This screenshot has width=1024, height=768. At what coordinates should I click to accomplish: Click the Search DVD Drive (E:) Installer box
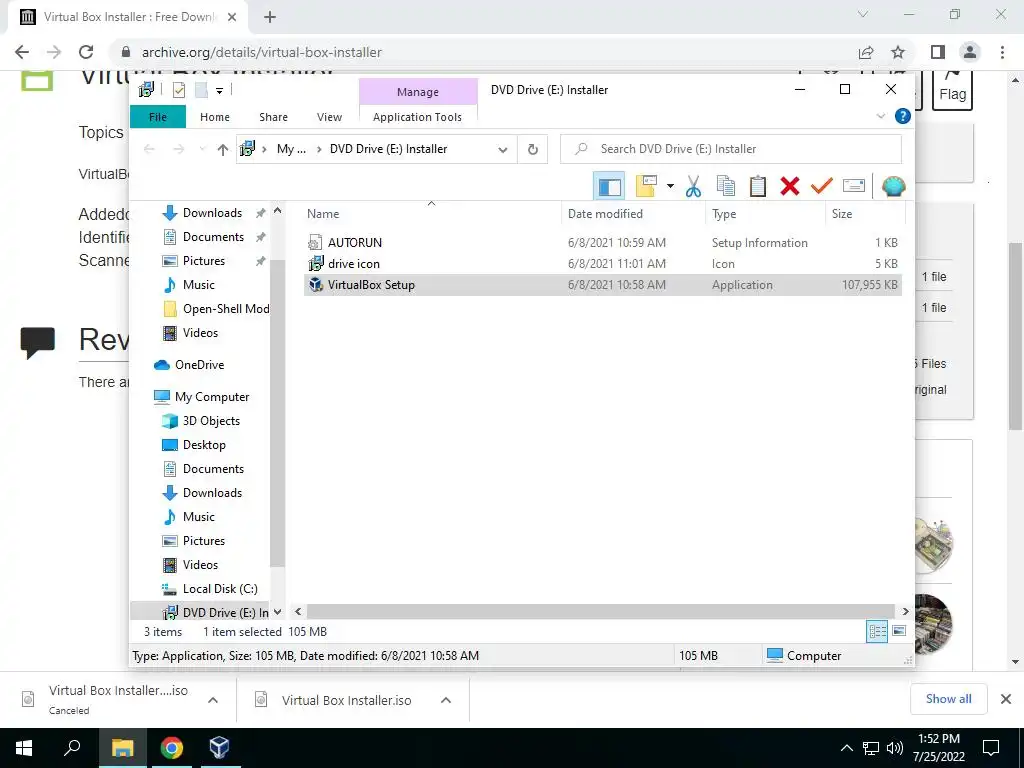pyautogui.click(x=731, y=149)
